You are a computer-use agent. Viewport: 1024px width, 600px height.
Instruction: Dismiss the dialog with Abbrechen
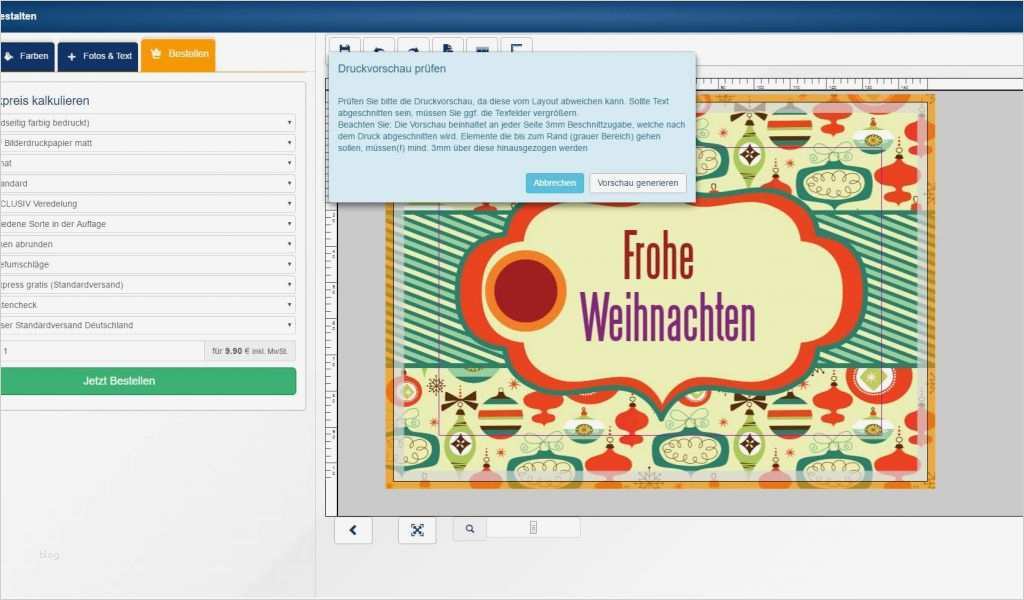[x=554, y=183]
